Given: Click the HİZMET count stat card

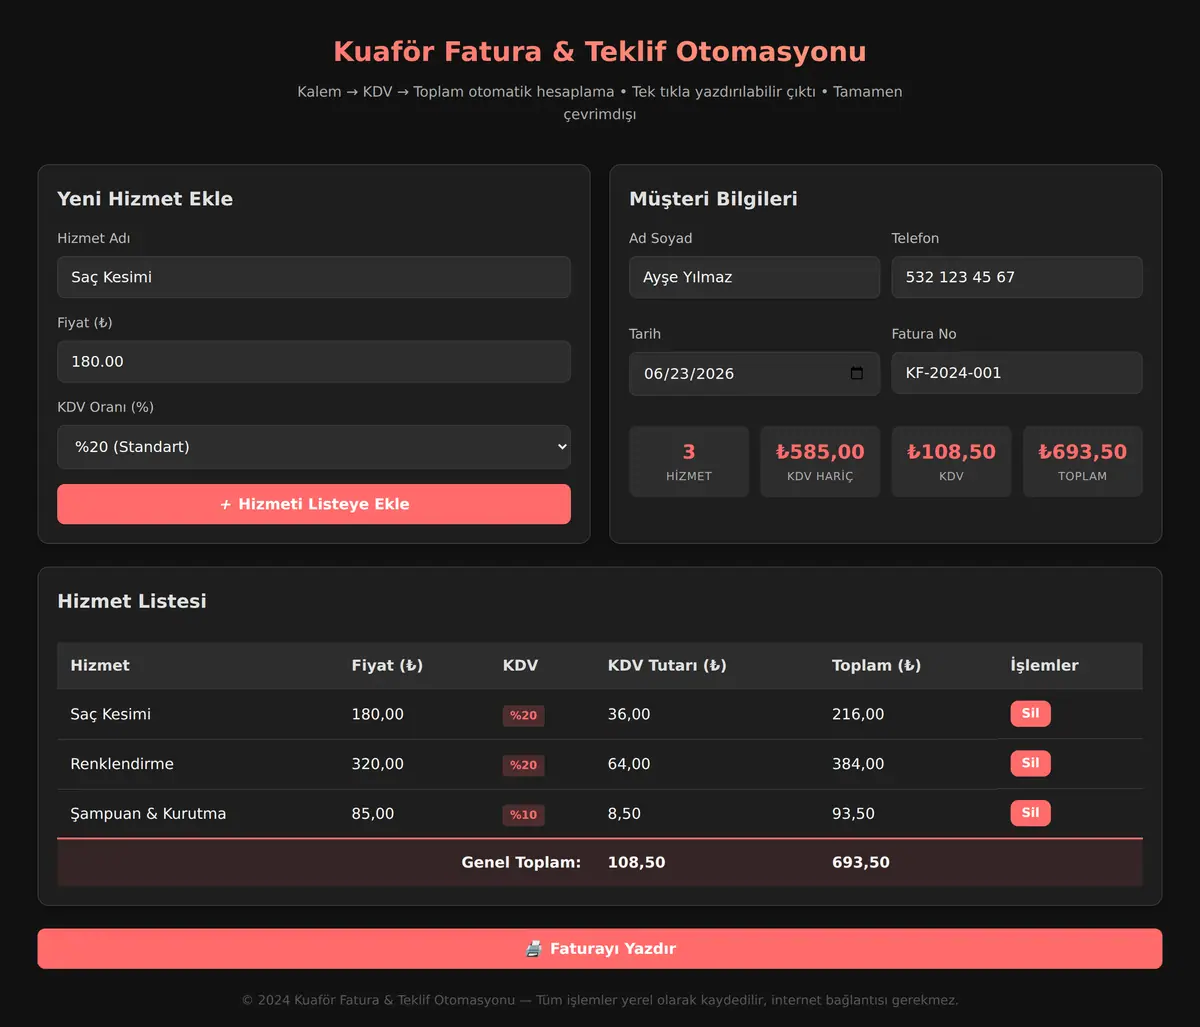Looking at the screenshot, I should (x=689, y=462).
